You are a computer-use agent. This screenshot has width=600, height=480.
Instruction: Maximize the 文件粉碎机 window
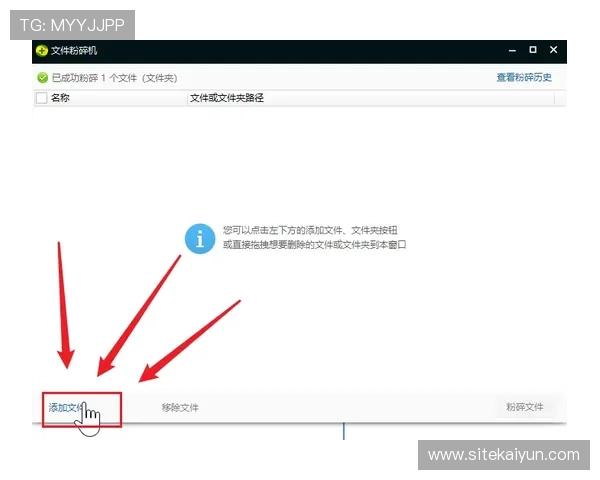(x=533, y=50)
